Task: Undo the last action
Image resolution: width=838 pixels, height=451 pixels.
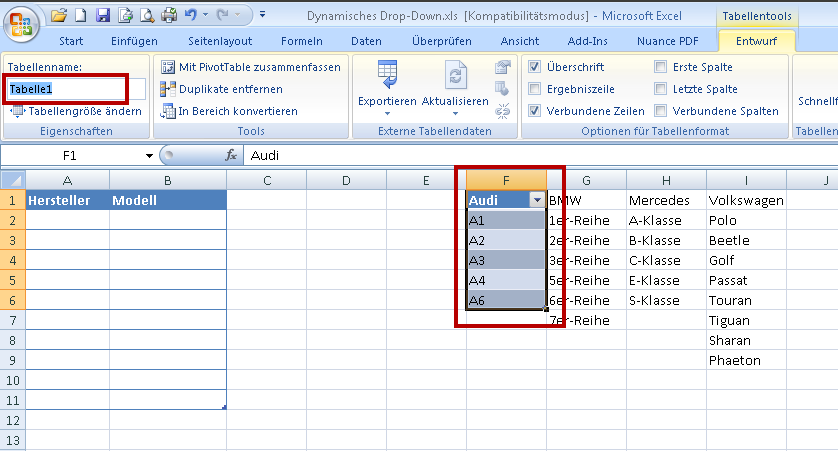Action: point(191,15)
